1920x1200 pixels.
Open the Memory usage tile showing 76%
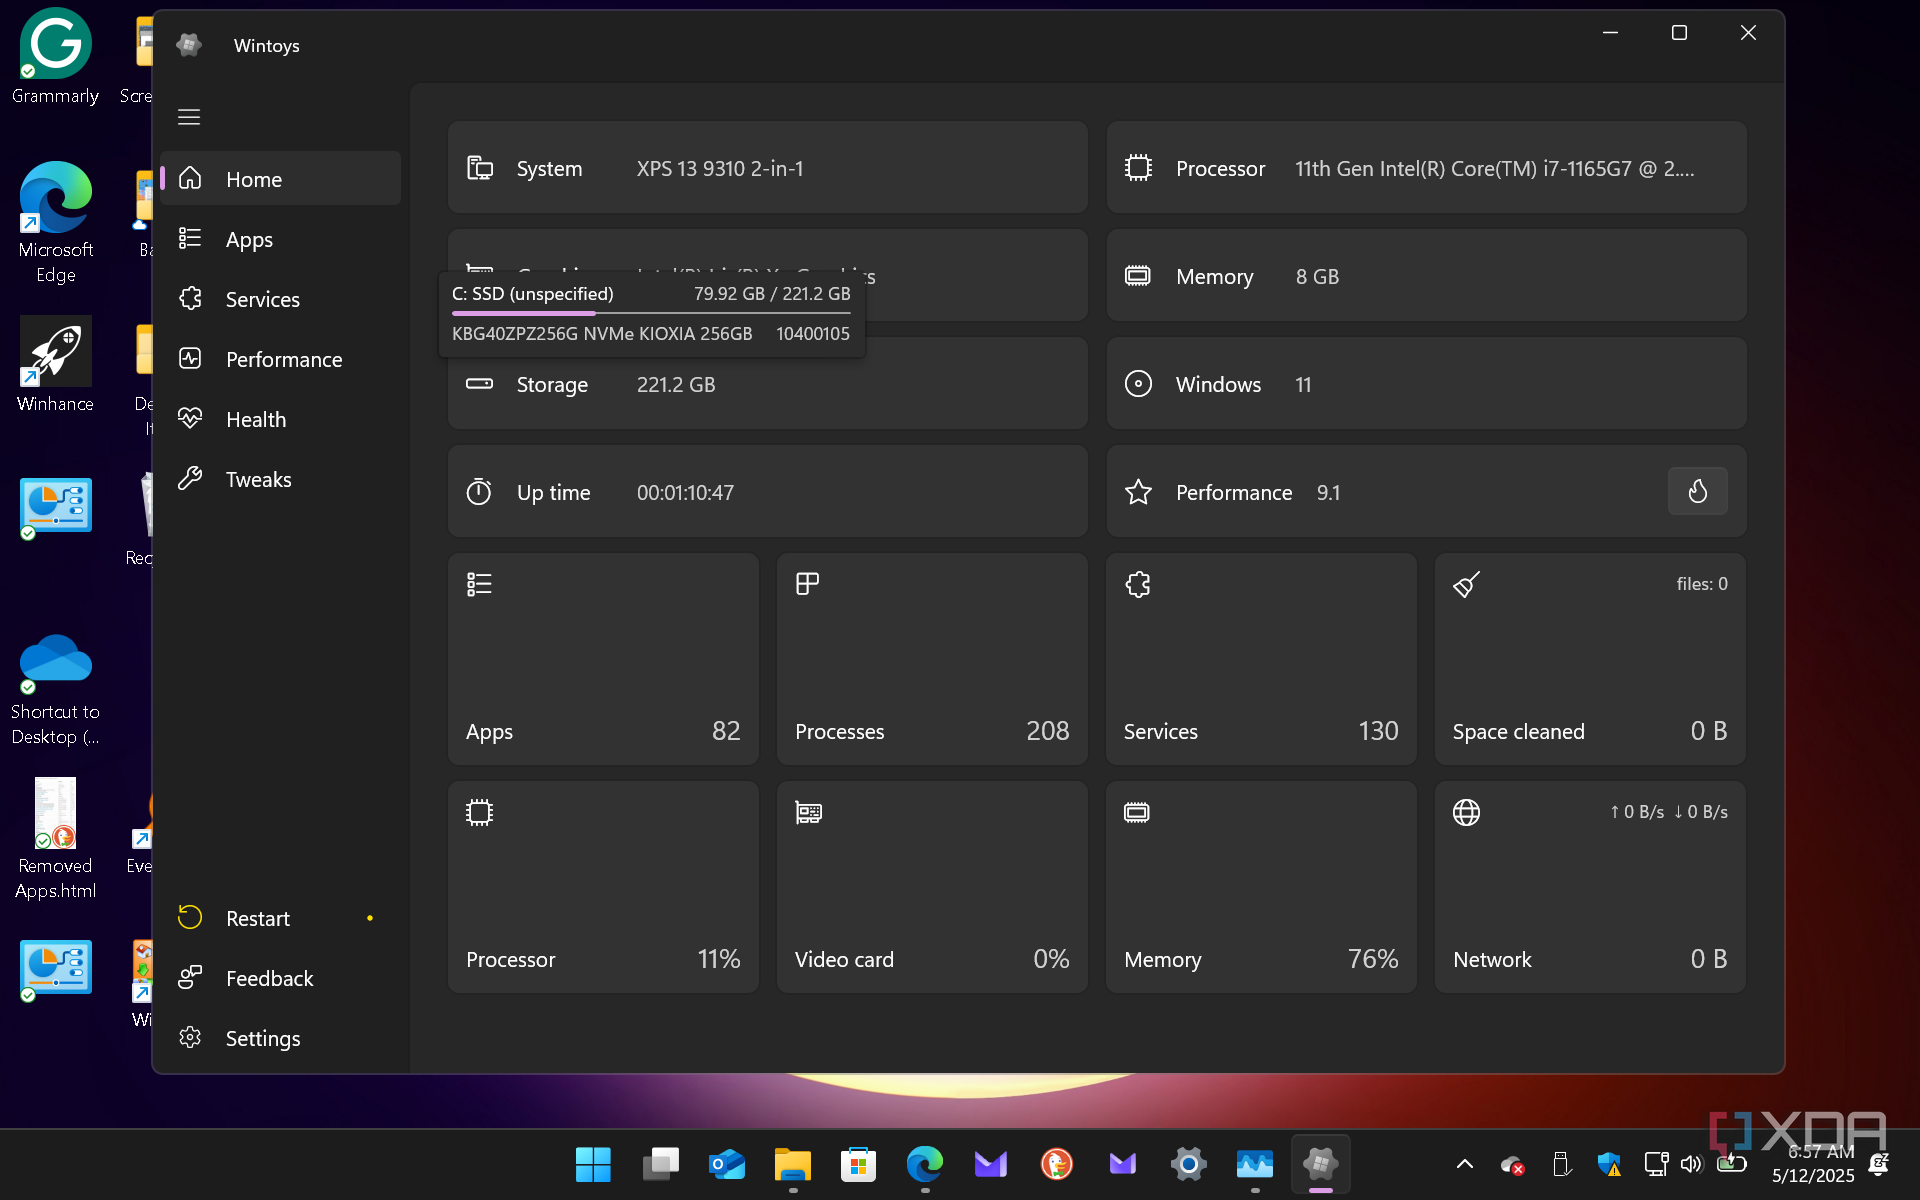tap(1261, 887)
